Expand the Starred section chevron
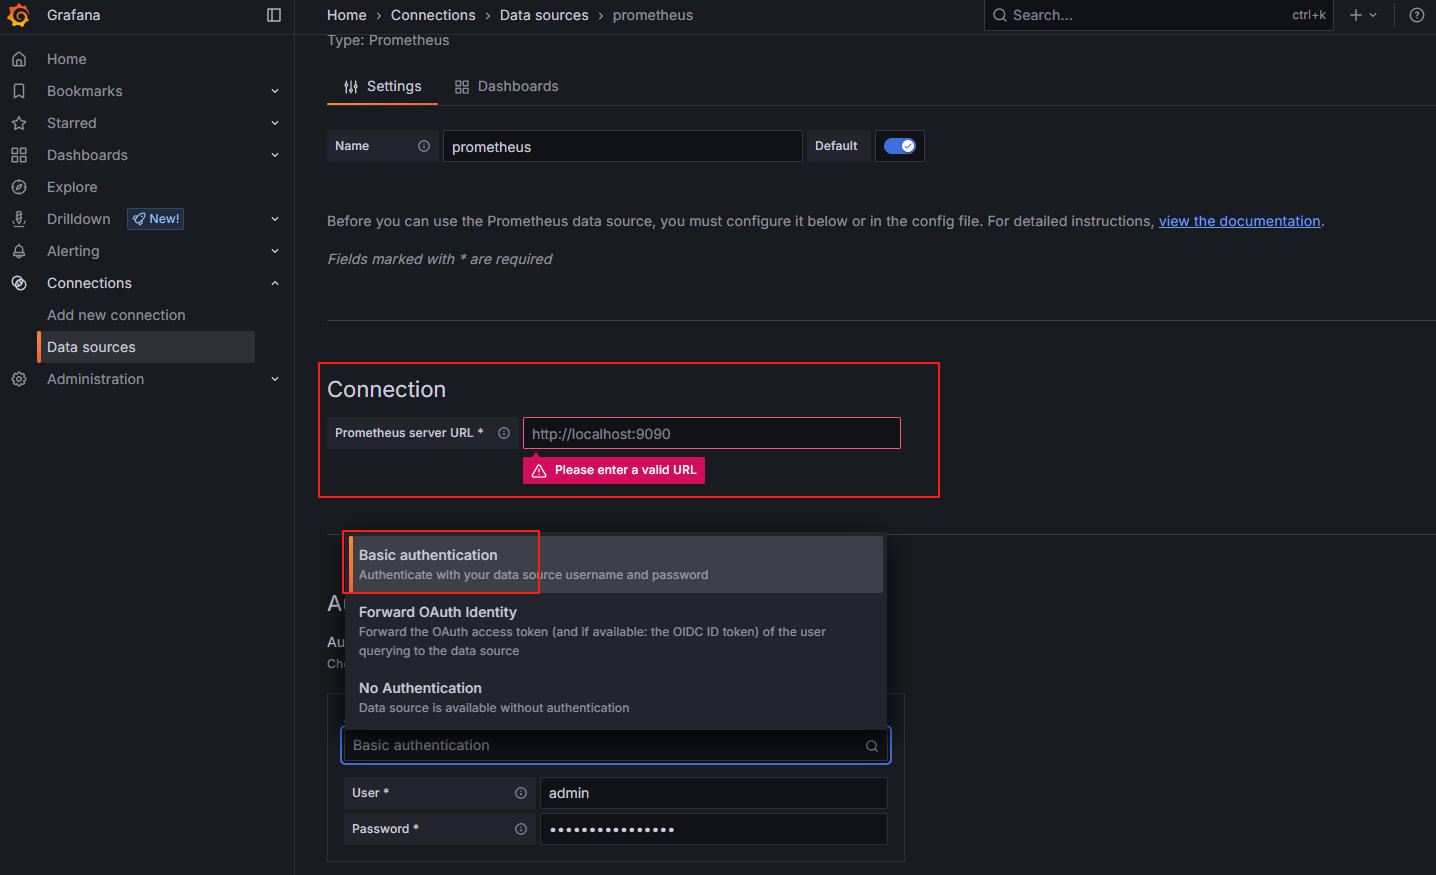 click(275, 123)
